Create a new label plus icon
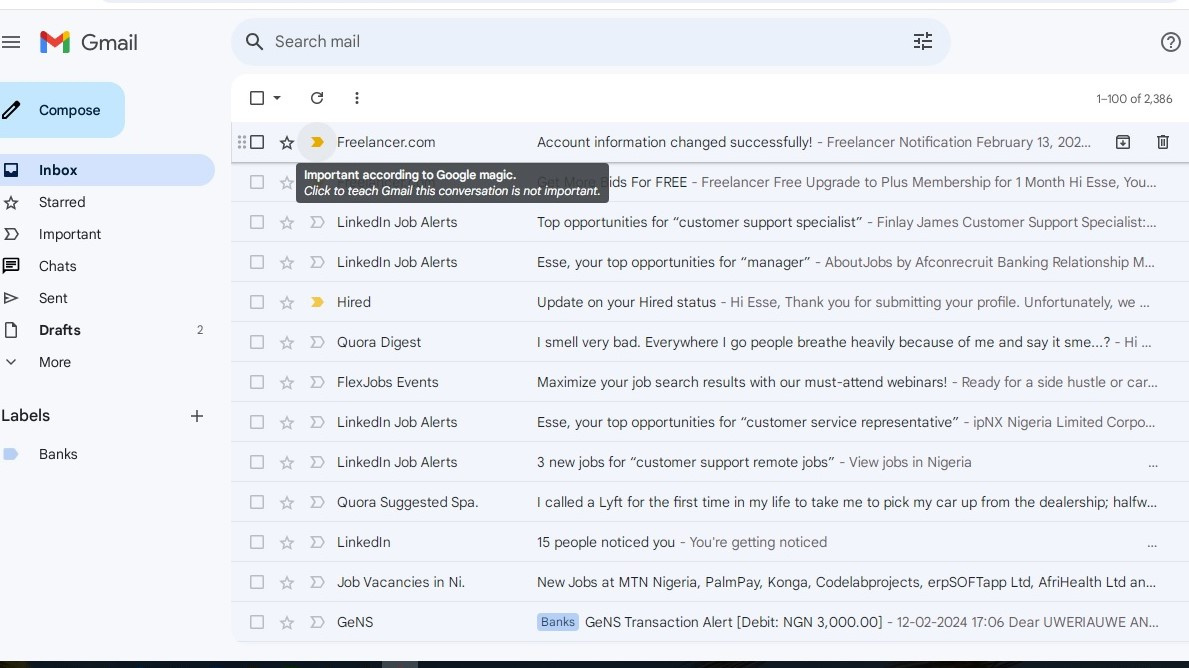The image size is (1189, 668). coord(196,416)
